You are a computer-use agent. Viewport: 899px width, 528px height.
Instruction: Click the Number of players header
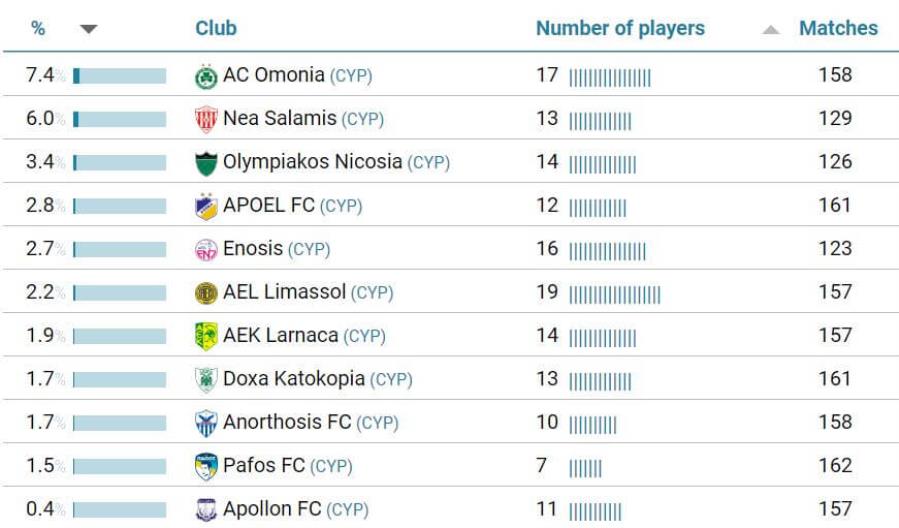click(620, 28)
